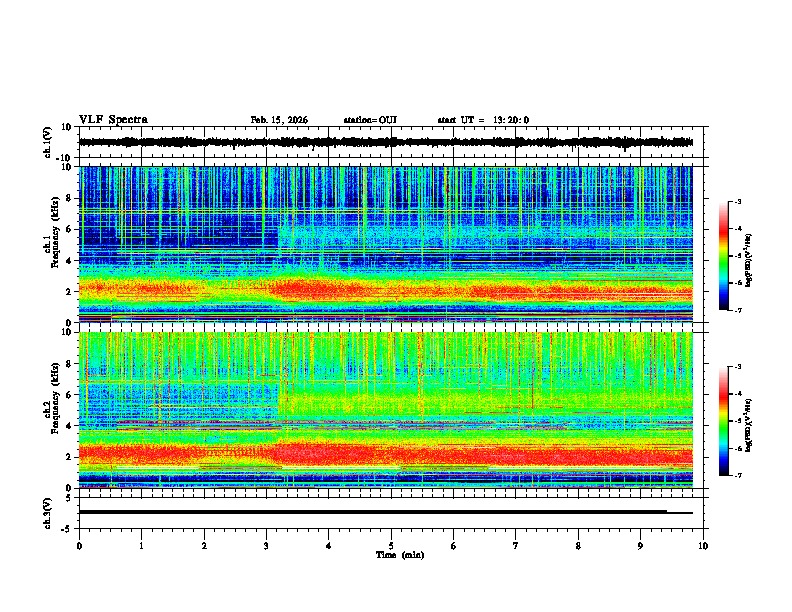Click time axis tick label 10
Viewport: 792px width, 612px height.
(703, 546)
